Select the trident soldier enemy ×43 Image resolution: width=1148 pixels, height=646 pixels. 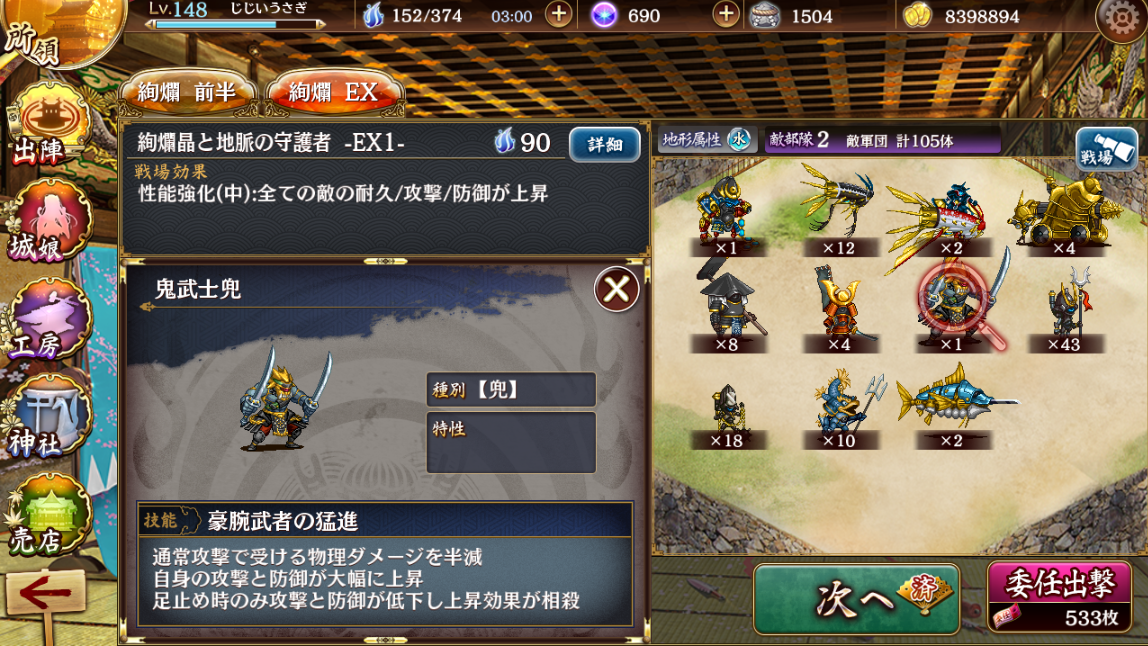point(1065,309)
